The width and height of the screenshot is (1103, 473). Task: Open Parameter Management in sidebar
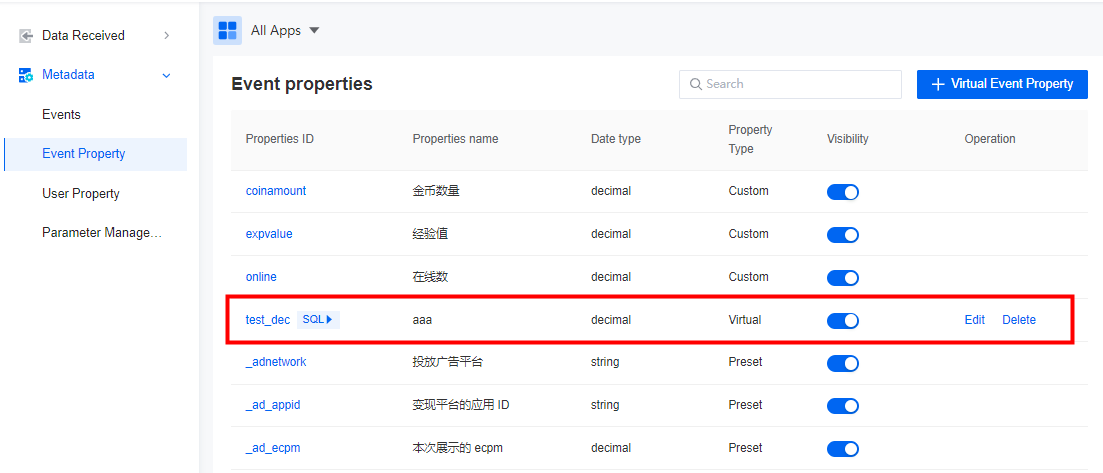[x=101, y=233]
